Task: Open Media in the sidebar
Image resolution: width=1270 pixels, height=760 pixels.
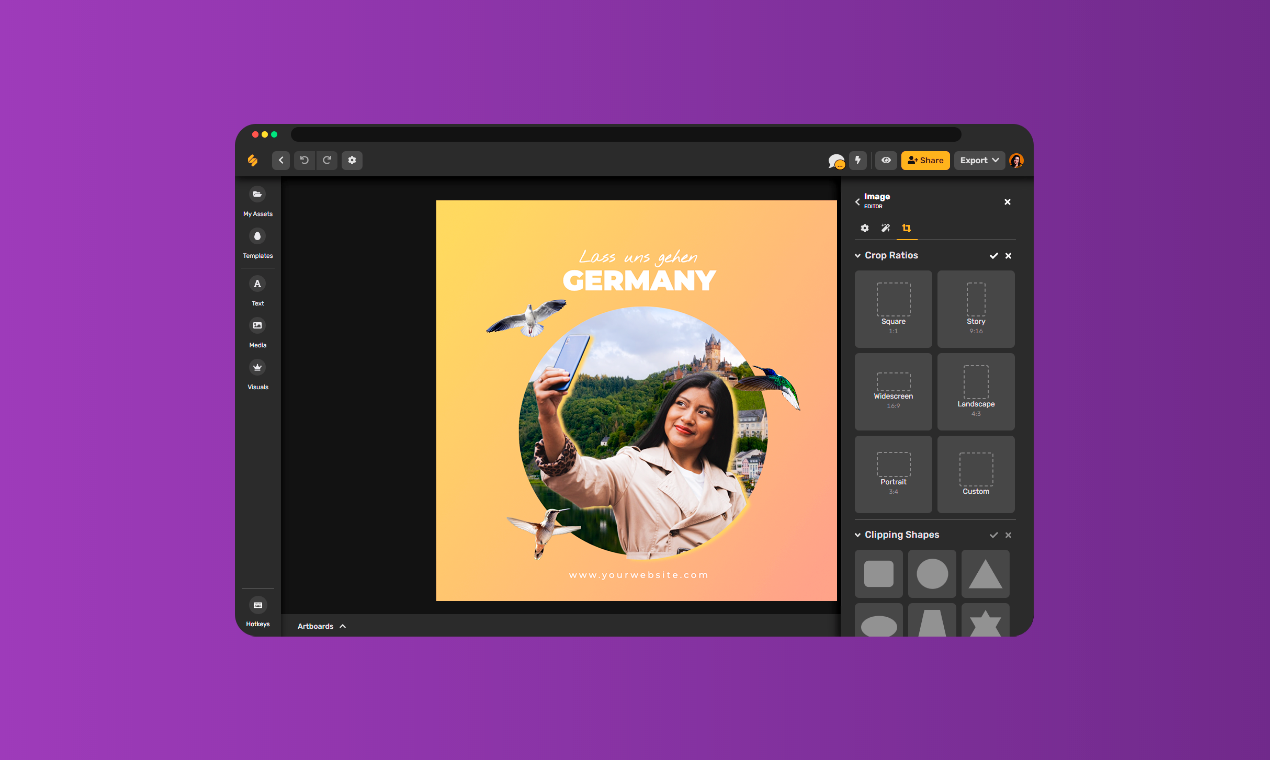Action: point(257,331)
